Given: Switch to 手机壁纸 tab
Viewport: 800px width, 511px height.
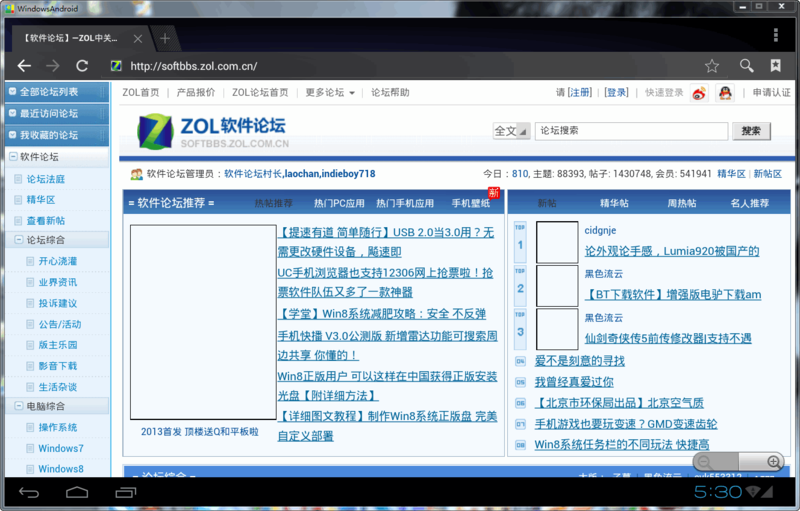Looking at the screenshot, I should point(471,203).
